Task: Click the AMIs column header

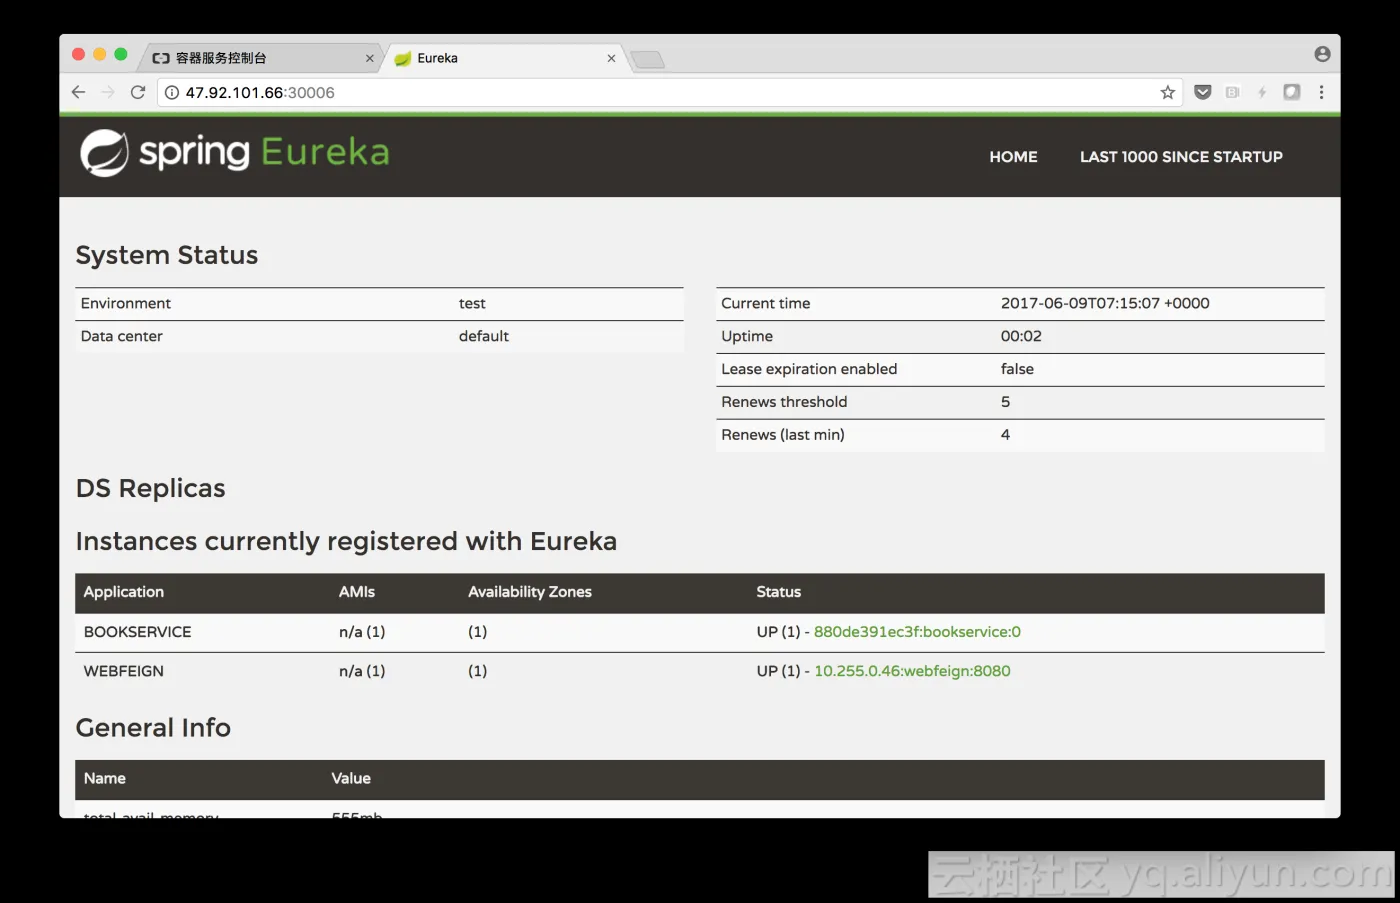Action: click(x=357, y=592)
